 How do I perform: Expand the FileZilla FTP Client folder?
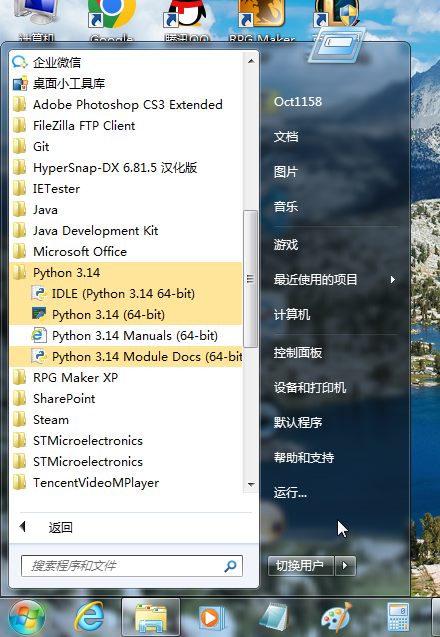click(x=126, y=126)
